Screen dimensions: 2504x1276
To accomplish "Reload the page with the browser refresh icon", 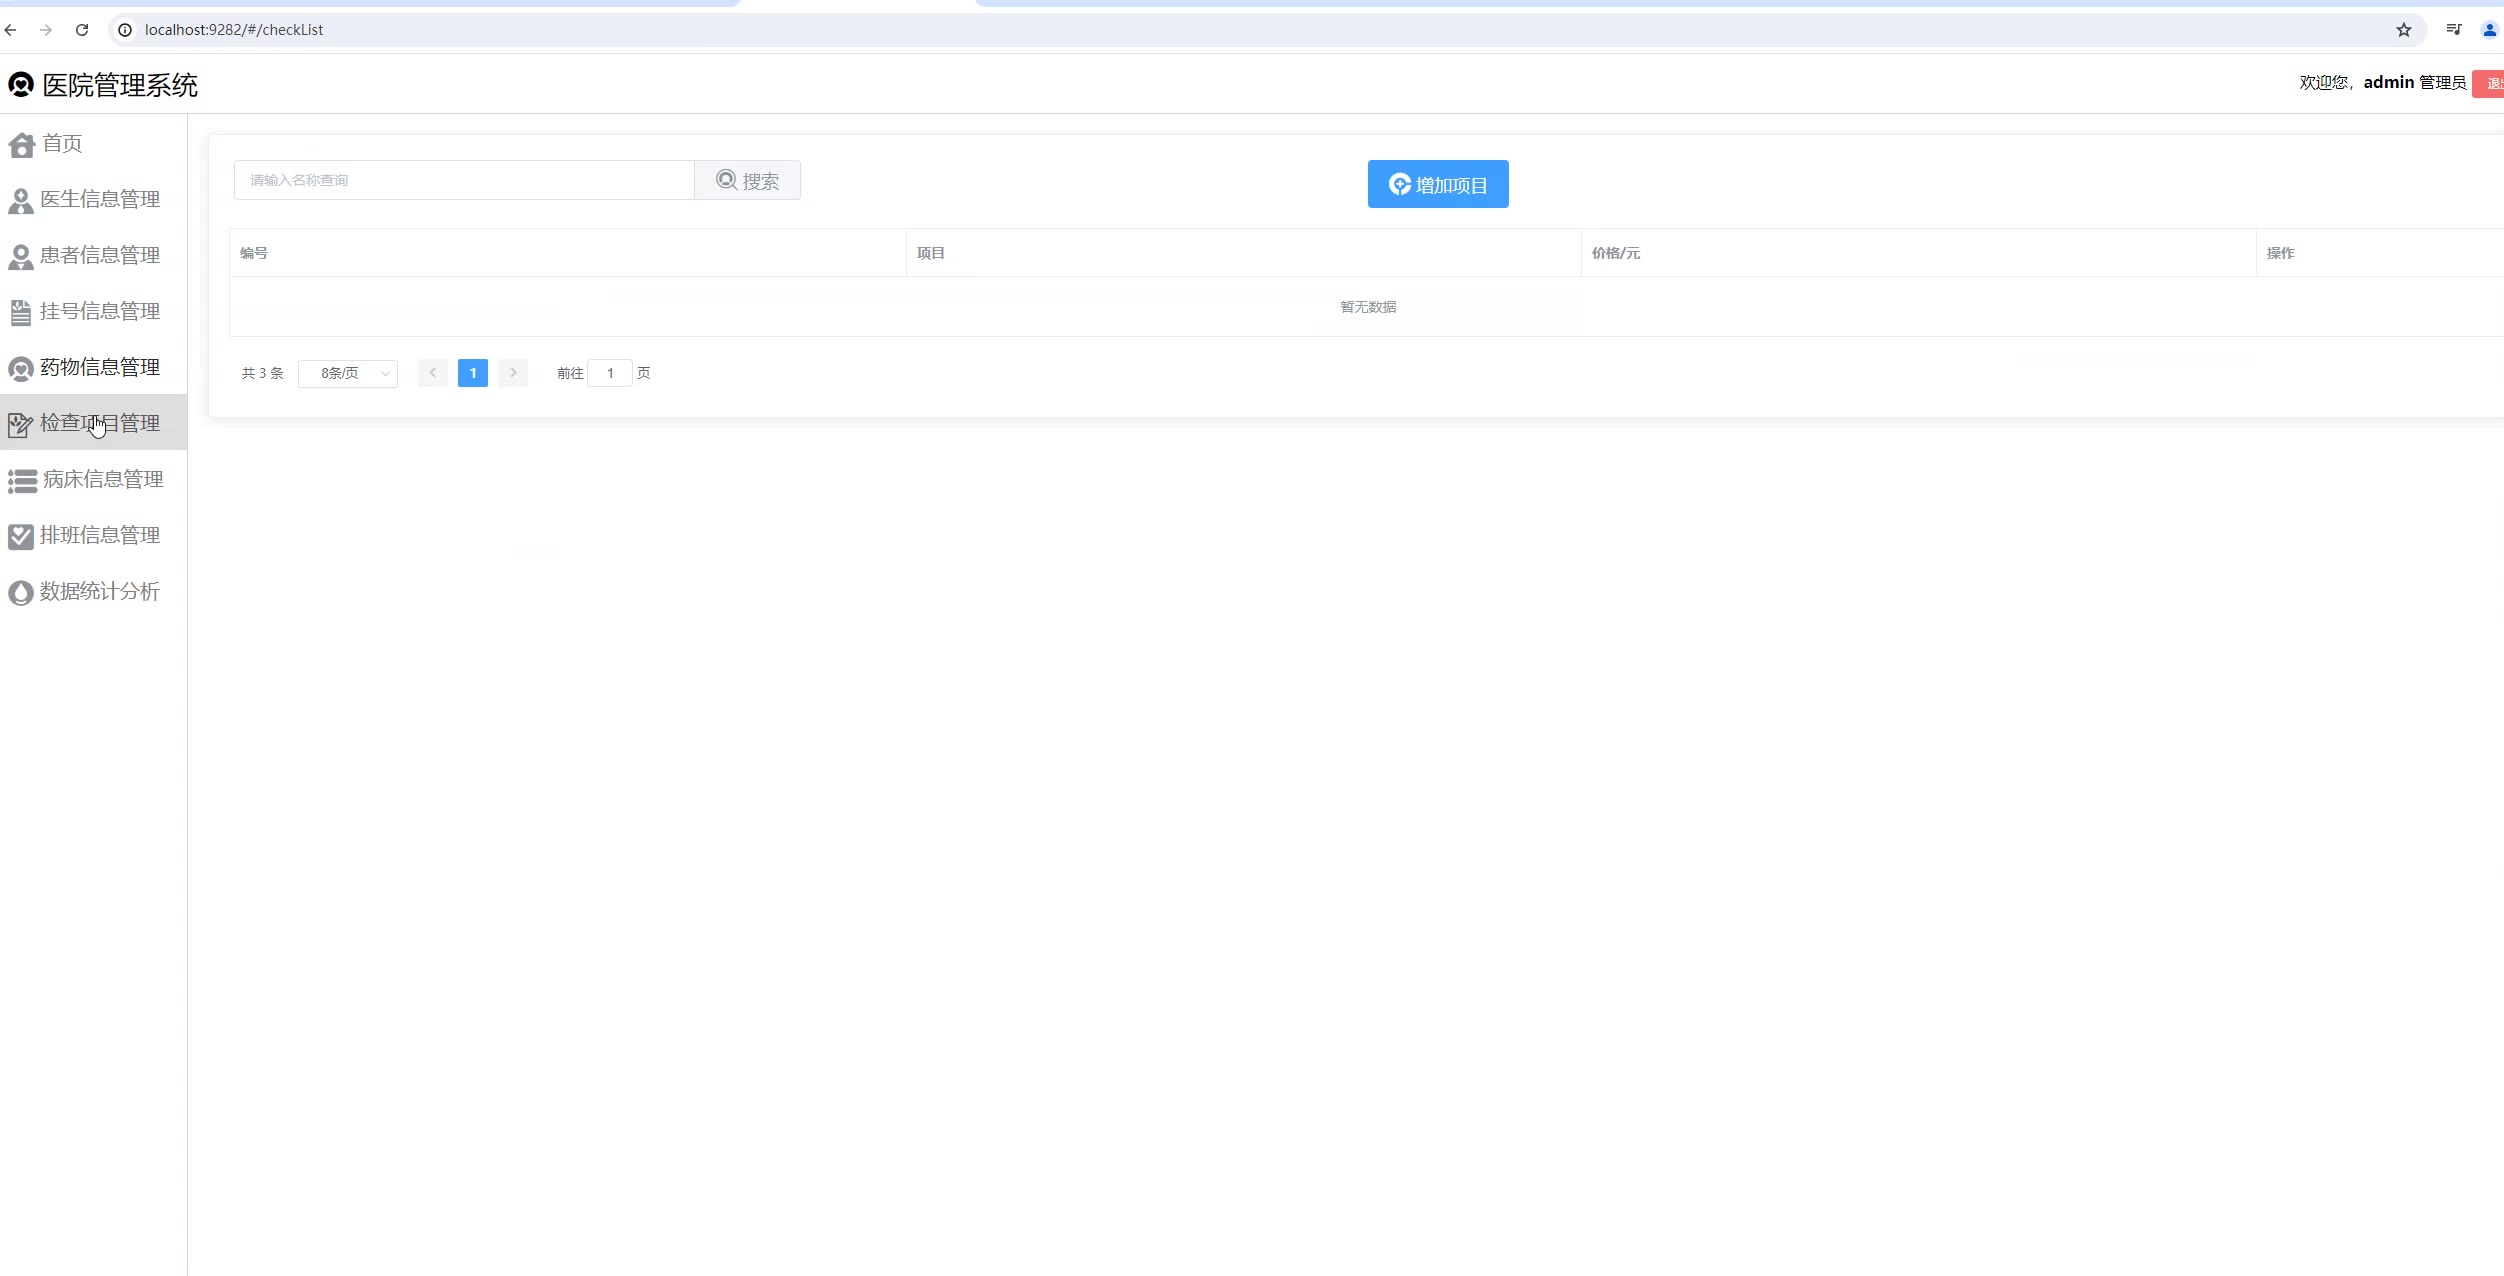I will (x=82, y=30).
